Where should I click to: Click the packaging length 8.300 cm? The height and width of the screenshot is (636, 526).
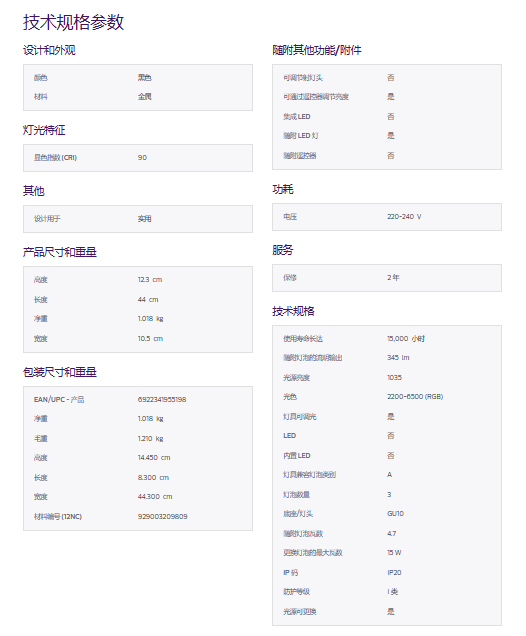(x=153, y=477)
